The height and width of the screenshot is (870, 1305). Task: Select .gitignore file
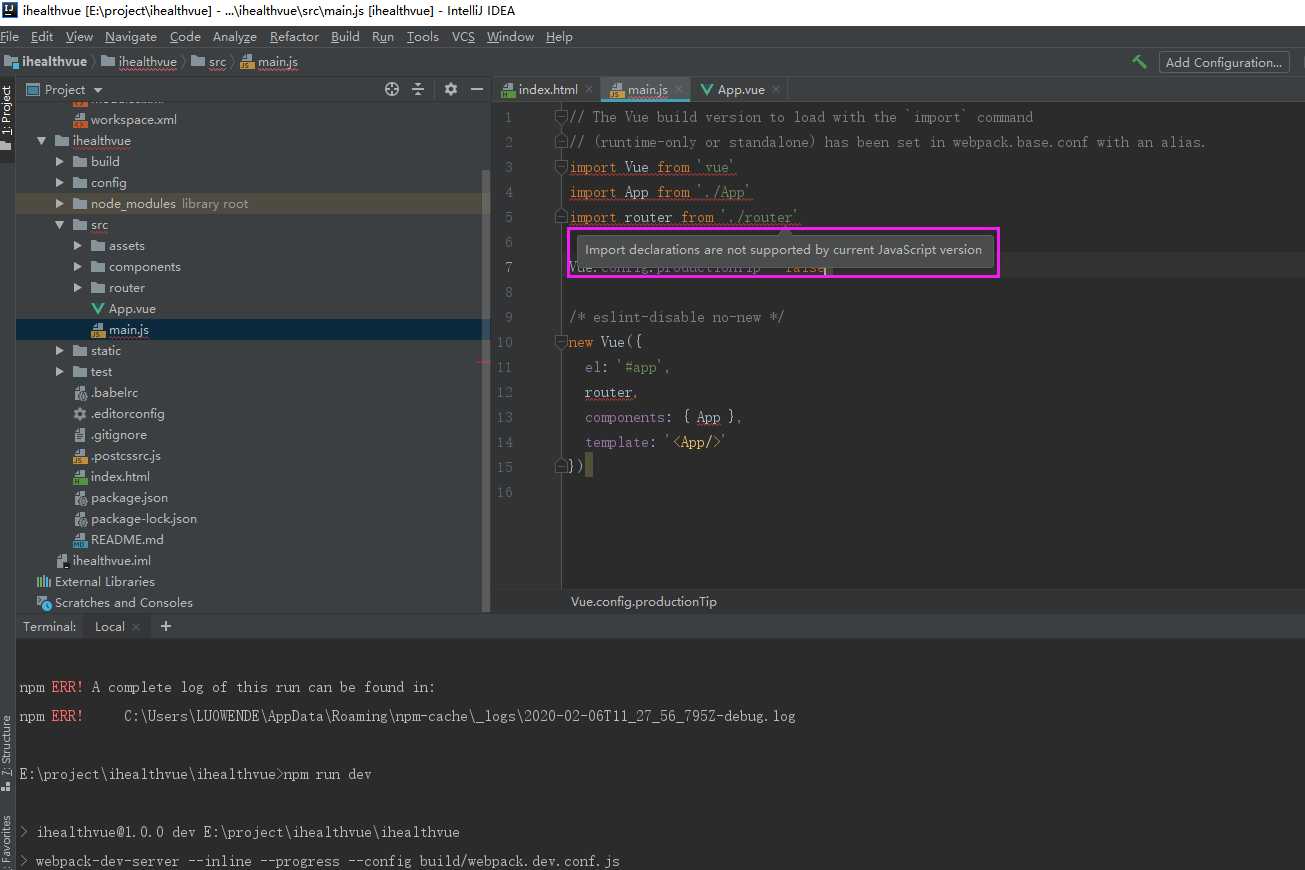(x=118, y=435)
